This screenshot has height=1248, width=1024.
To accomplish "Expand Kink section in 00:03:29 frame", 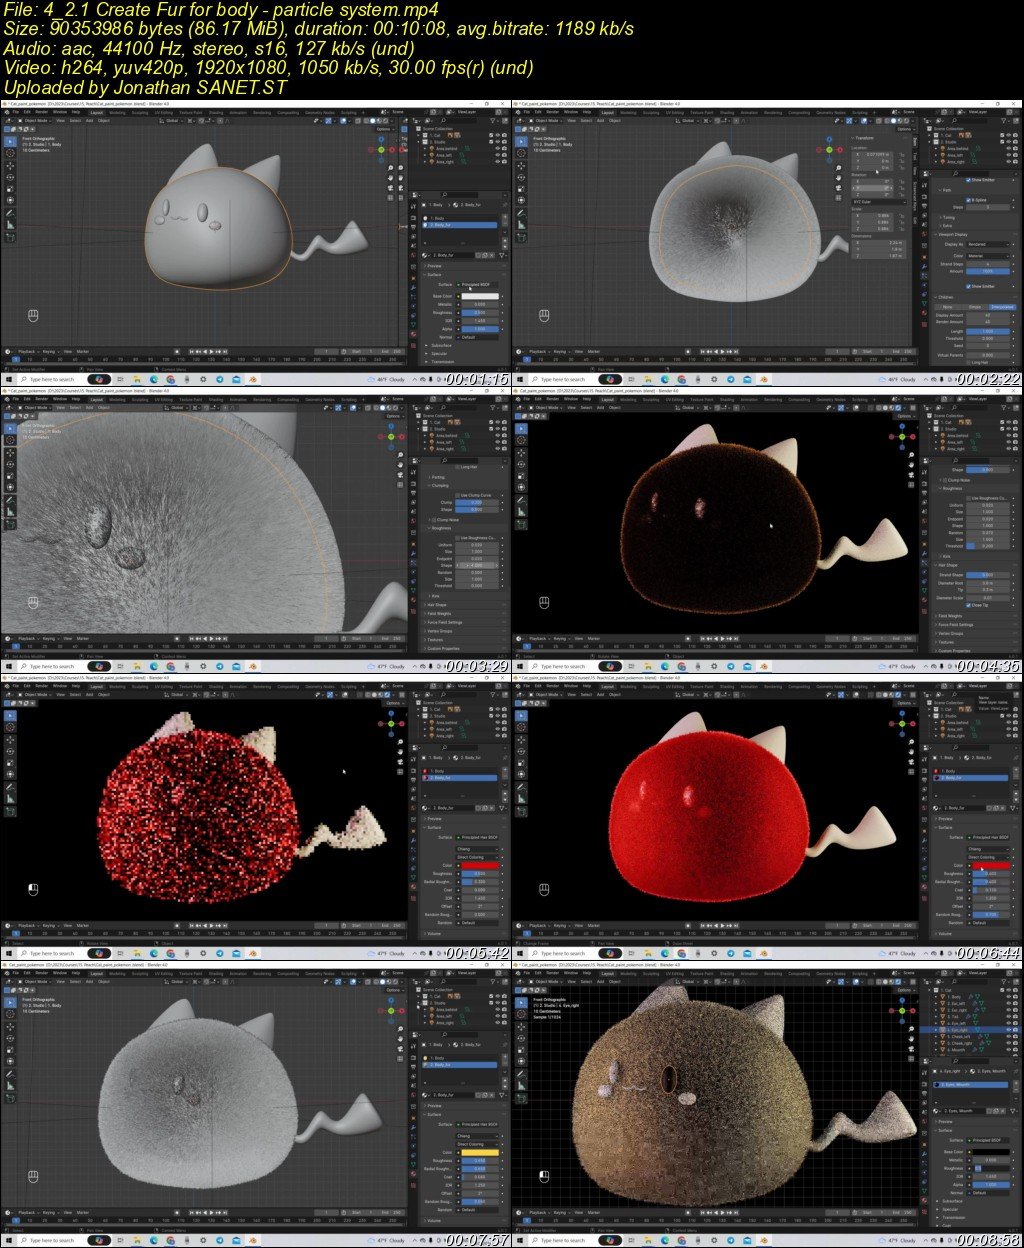I will point(435,596).
